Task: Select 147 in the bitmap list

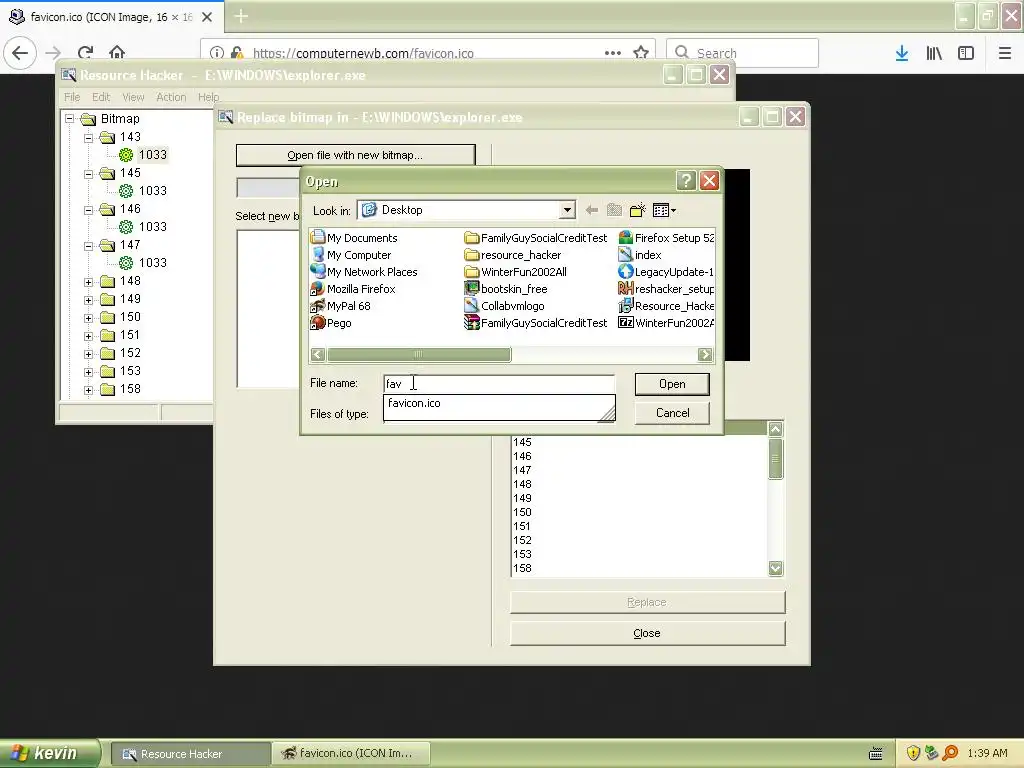Action: click(522, 470)
